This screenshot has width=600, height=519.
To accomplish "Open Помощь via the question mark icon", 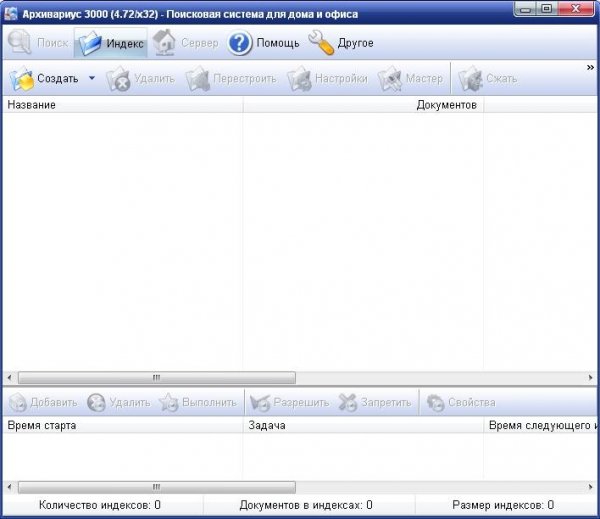I will tap(240, 43).
